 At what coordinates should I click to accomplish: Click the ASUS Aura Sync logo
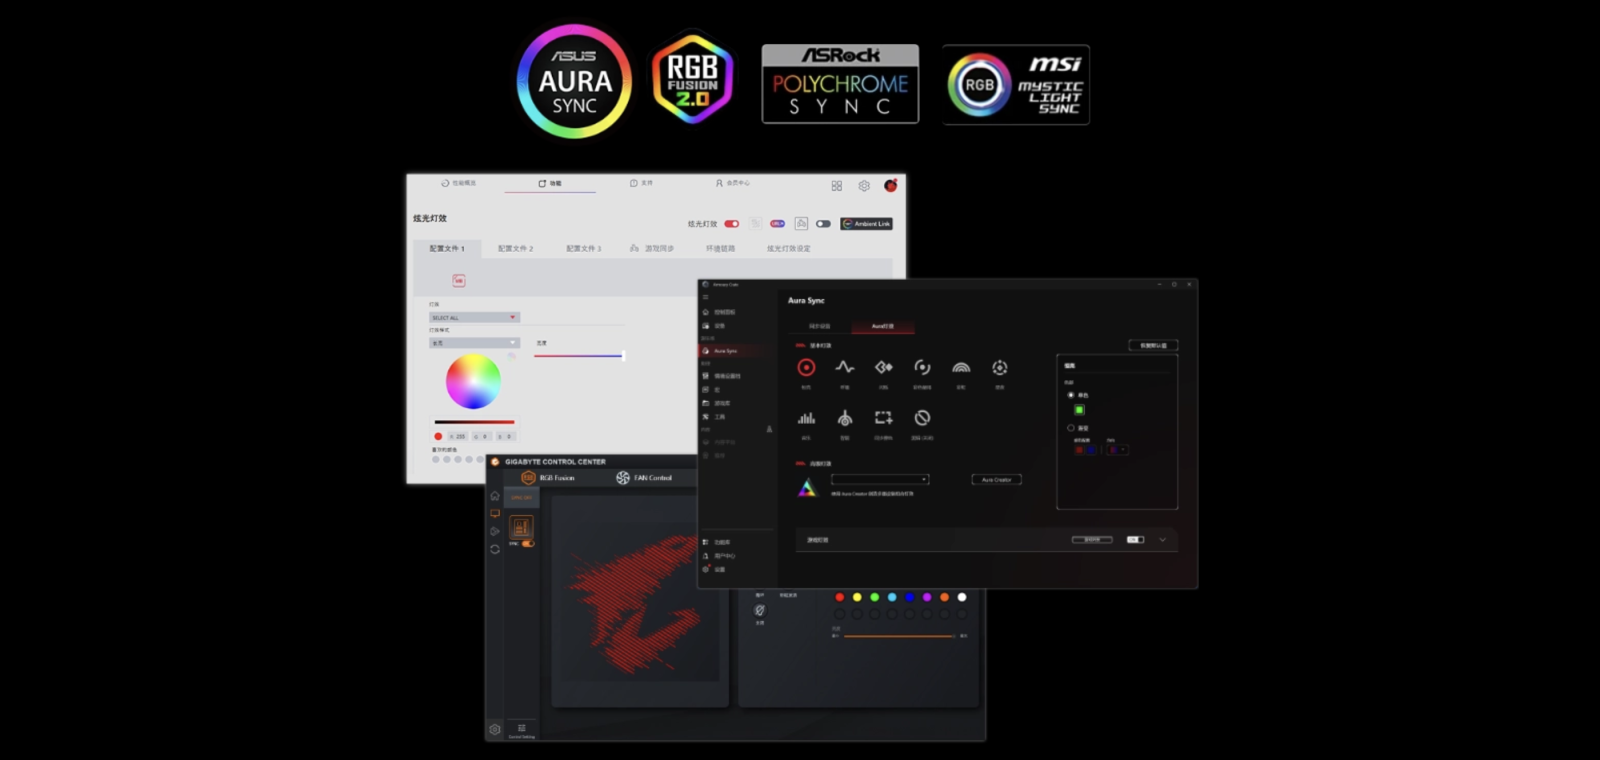click(574, 82)
